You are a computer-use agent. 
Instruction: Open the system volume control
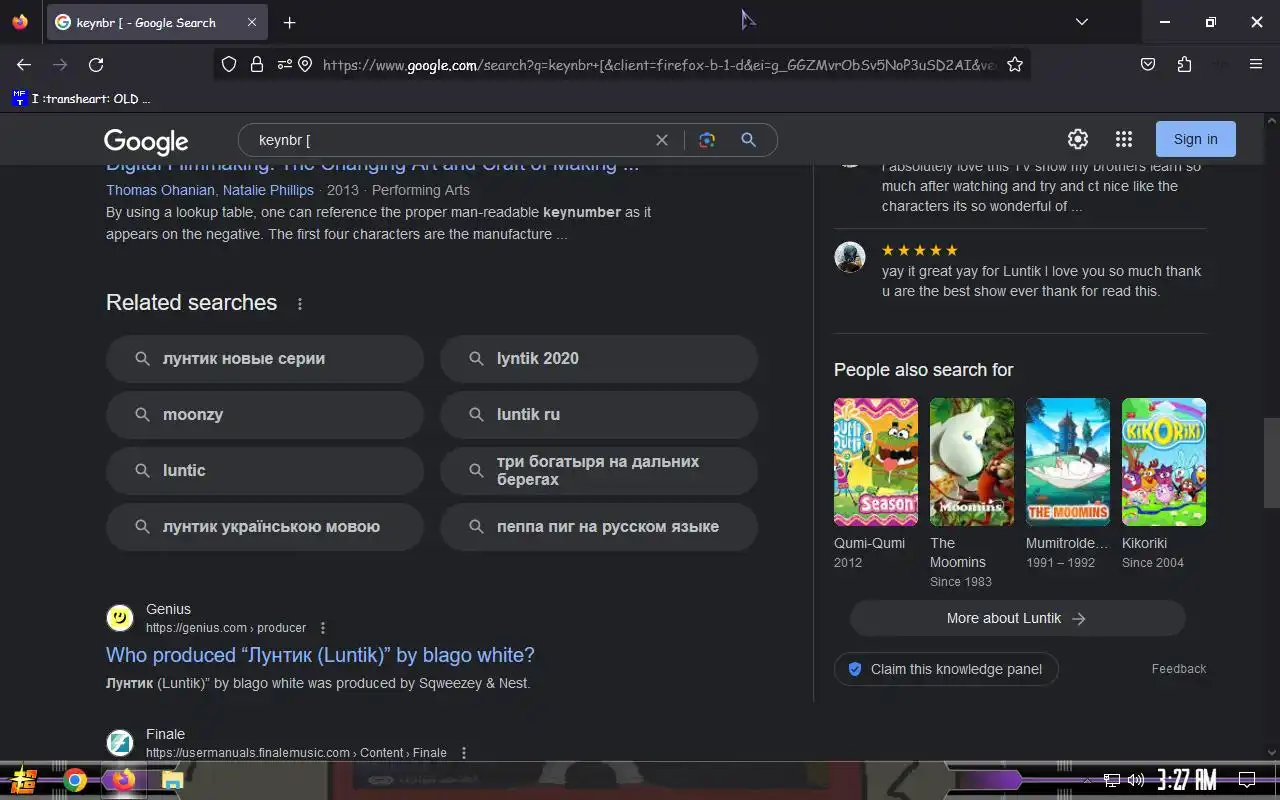[x=1135, y=780]
